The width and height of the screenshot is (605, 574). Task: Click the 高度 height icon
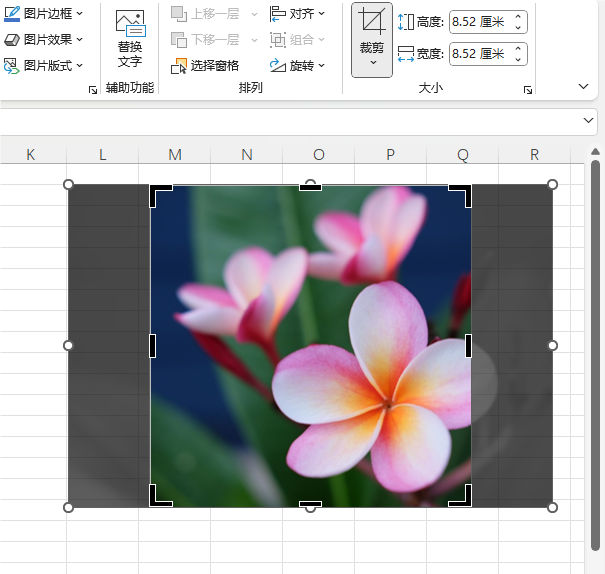[x=406, y=22]
